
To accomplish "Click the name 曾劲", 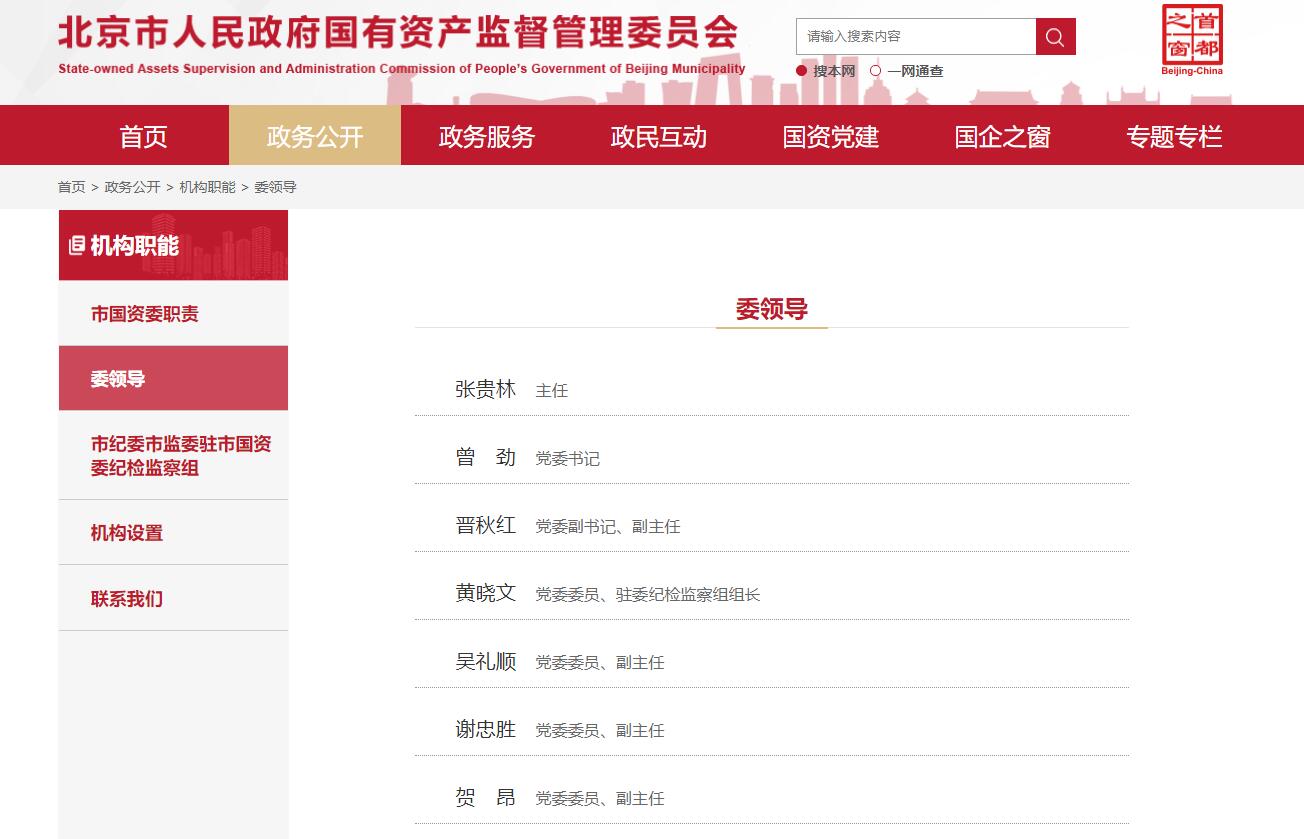I will click(486, 457).
